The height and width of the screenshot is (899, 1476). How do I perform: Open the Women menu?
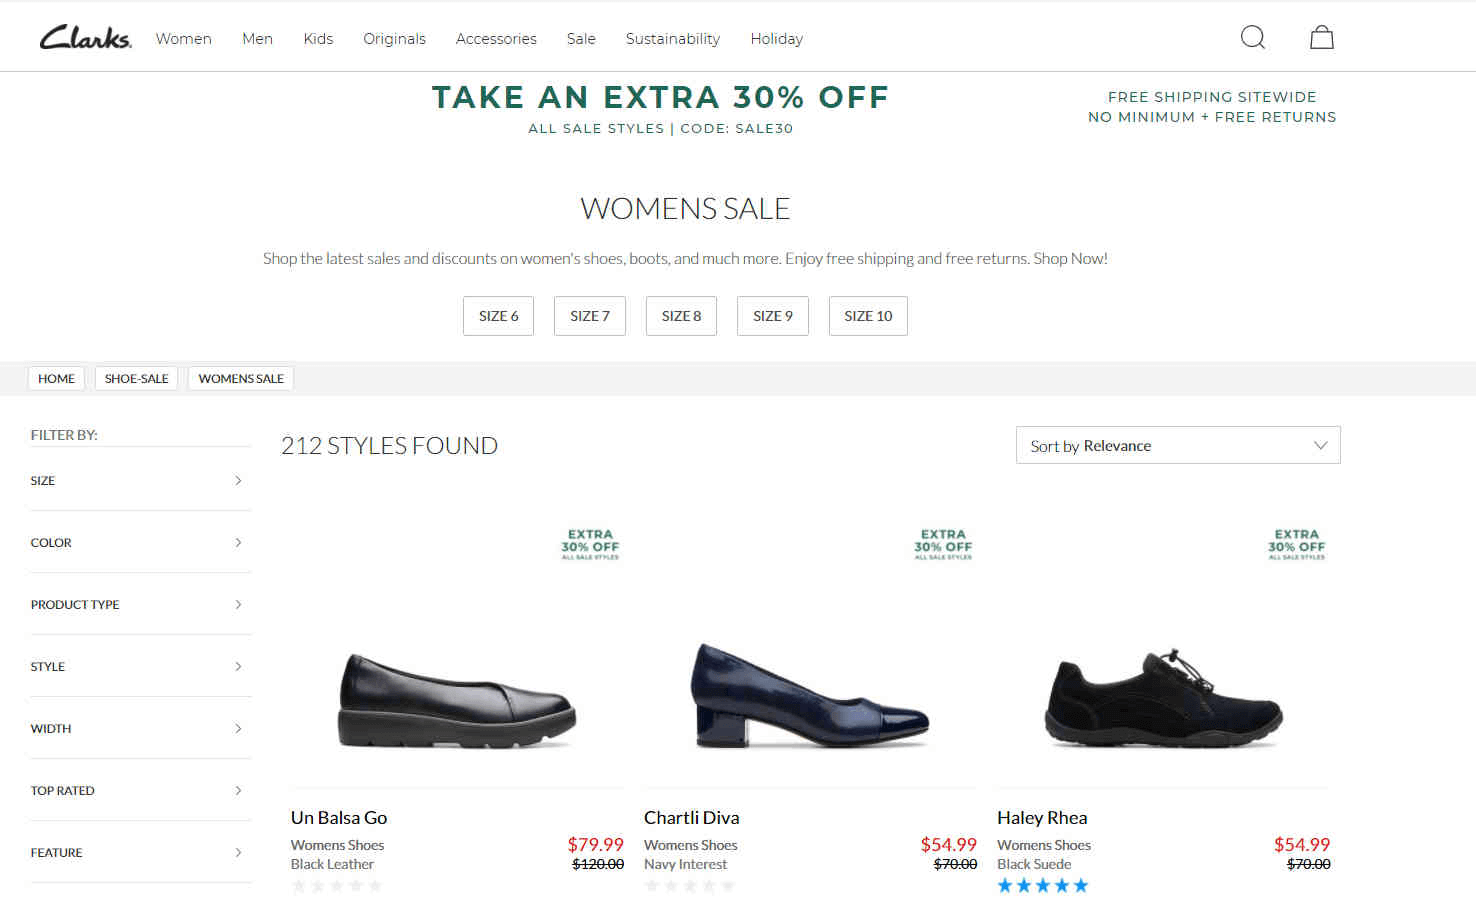184,39
